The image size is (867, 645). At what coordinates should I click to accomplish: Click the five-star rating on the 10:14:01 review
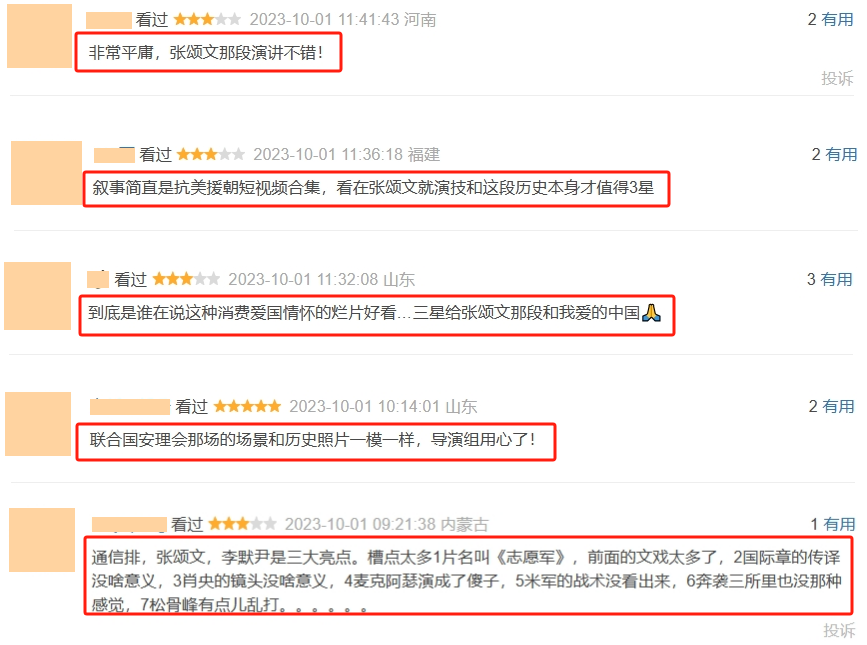pos(247,407)
